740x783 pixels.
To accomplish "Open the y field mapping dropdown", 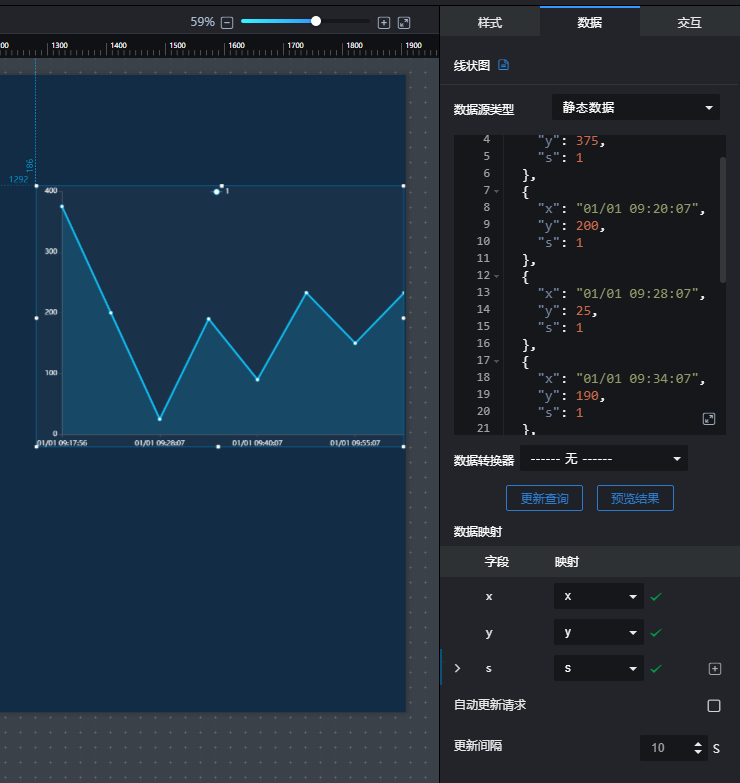I will point(598,632).
